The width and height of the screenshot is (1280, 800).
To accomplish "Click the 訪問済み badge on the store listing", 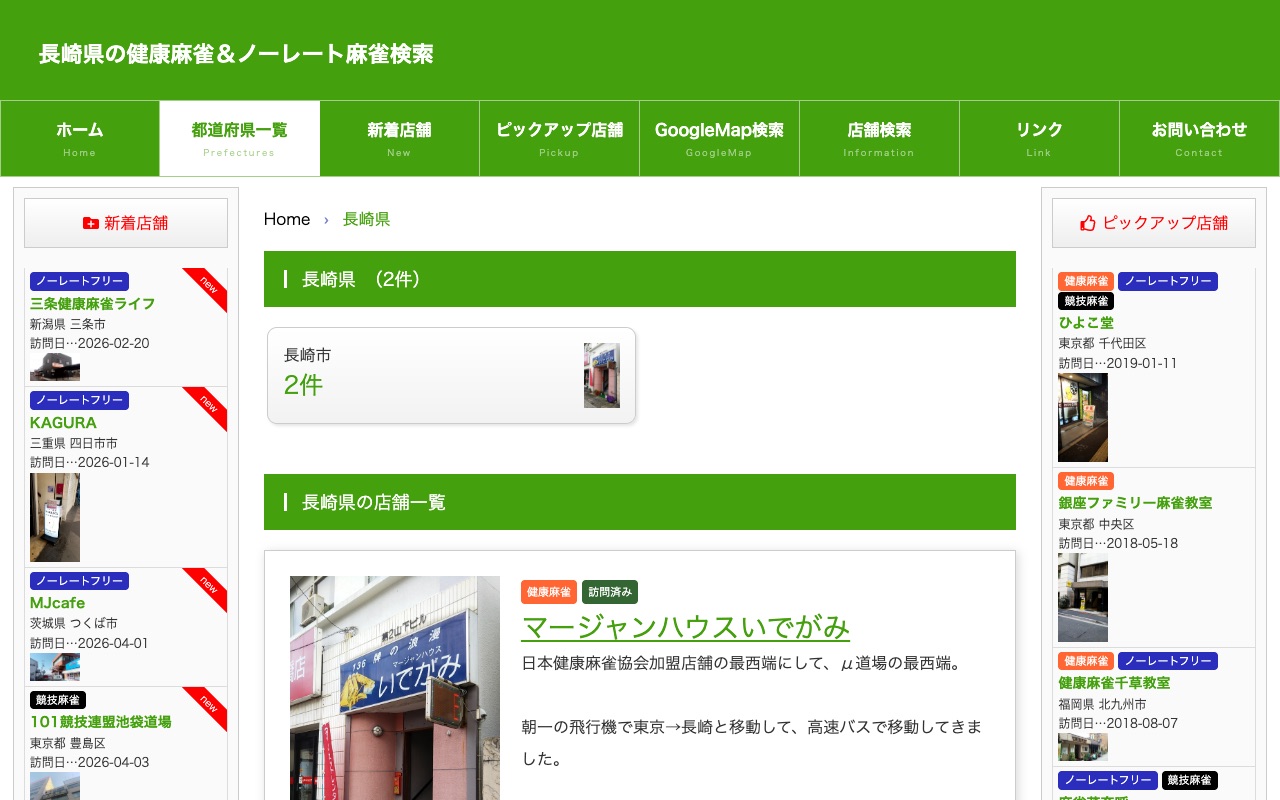I will [610, 592].
